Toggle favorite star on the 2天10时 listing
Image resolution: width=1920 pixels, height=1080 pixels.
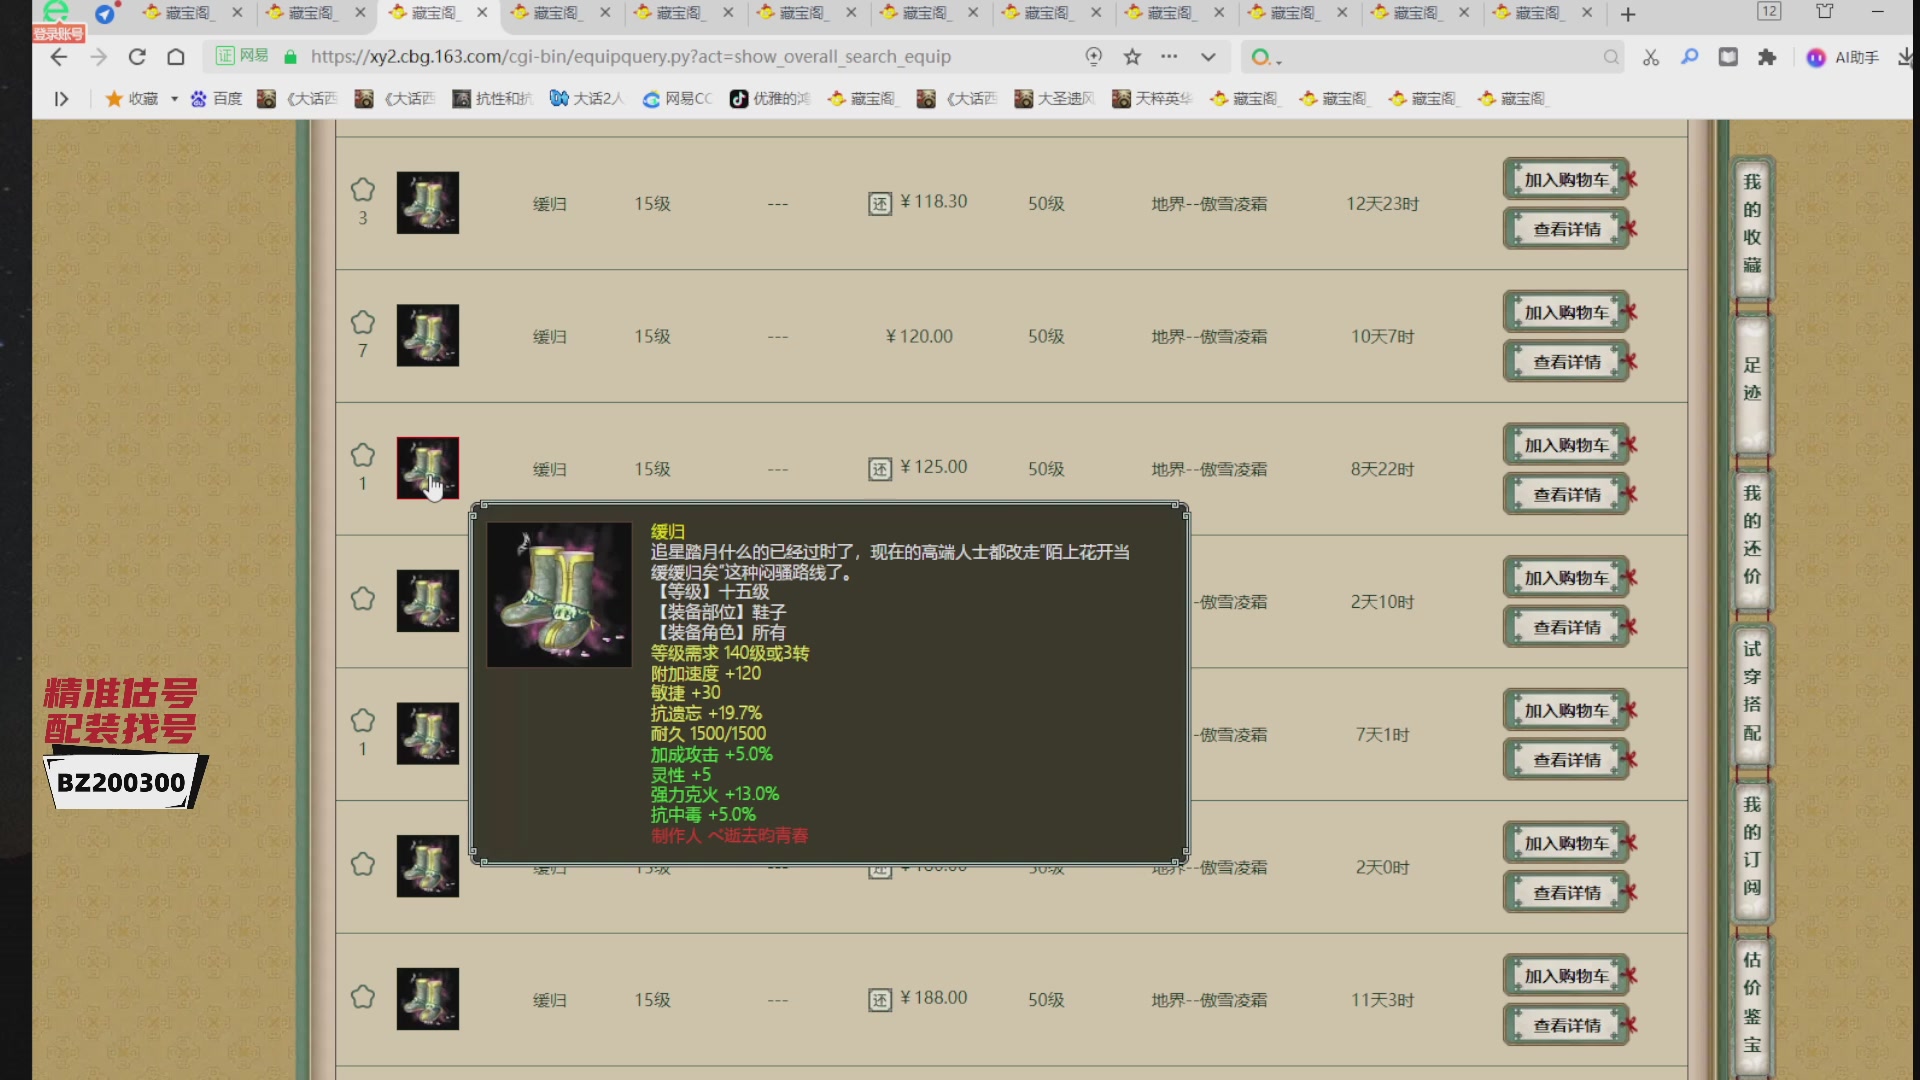(x=362, y=599)
